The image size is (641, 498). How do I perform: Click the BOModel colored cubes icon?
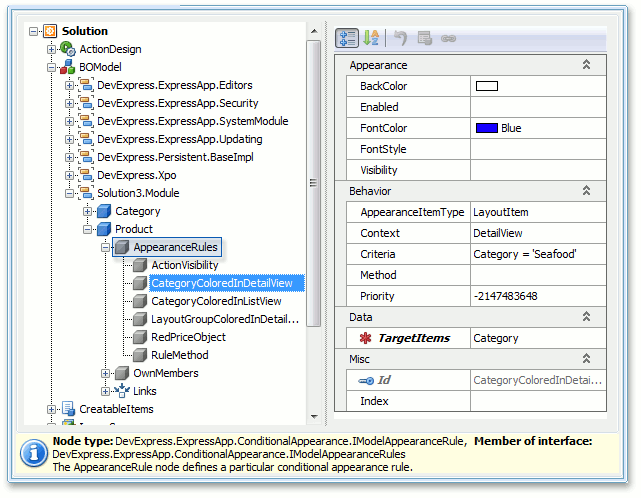pos(67,67)
